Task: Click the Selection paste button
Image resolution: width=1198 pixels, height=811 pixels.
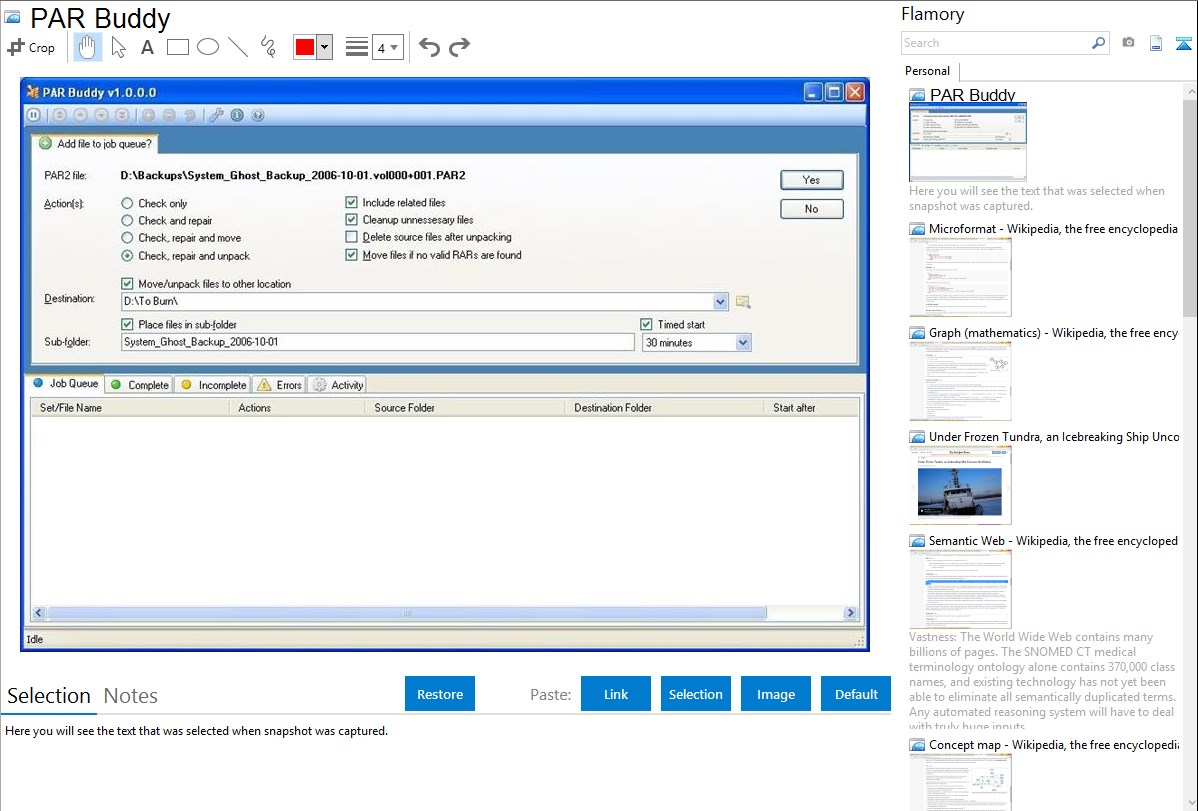Action: click(695, 694)
